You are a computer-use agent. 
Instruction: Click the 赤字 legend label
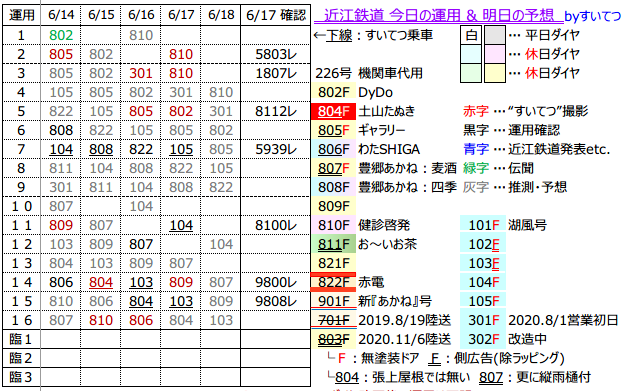pos(476,111)
